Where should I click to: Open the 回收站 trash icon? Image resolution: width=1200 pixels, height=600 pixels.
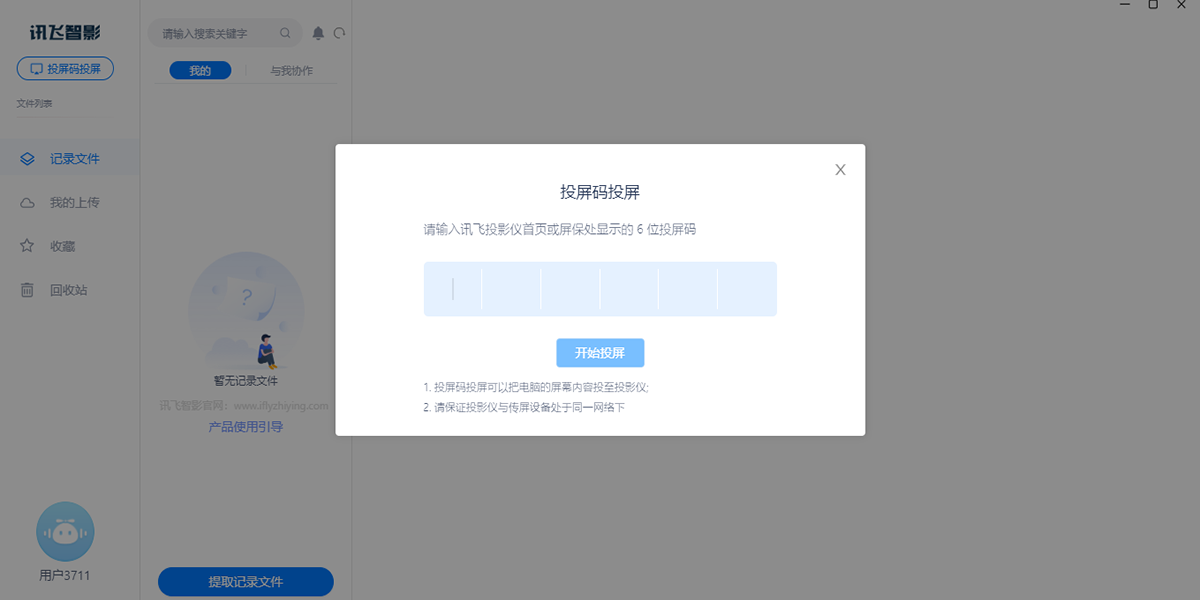point(28,290)
